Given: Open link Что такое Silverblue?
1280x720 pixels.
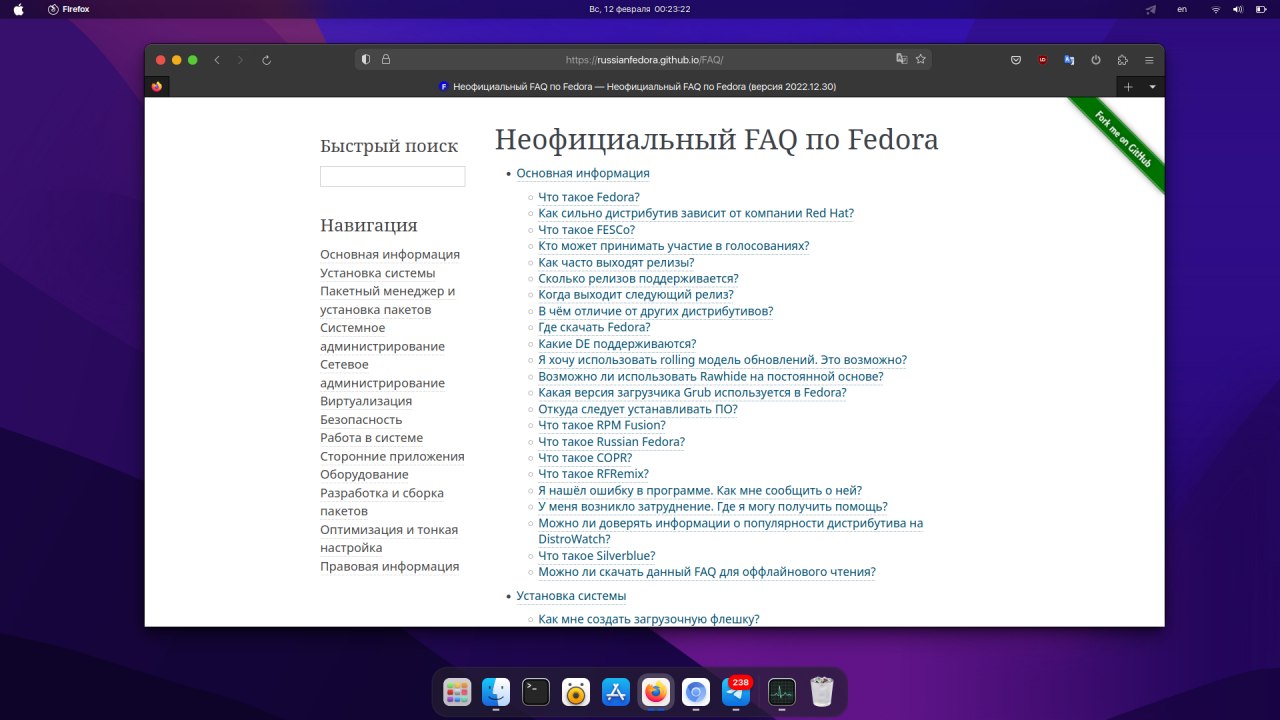Looking at the screenshot, I should [x=597, y=556].
